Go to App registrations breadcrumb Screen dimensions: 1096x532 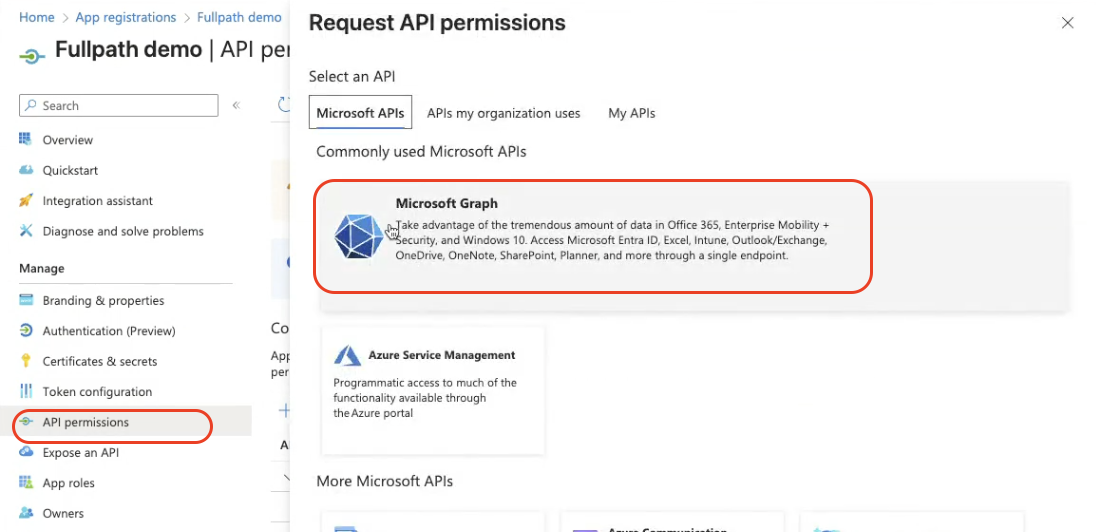125,17
